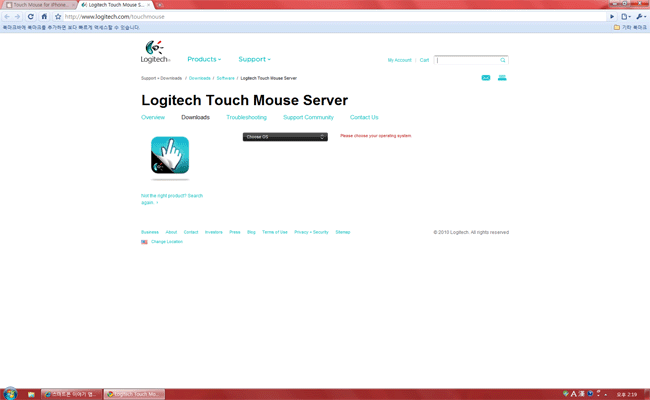Click Not the right product? Search again

coord(172,199)
